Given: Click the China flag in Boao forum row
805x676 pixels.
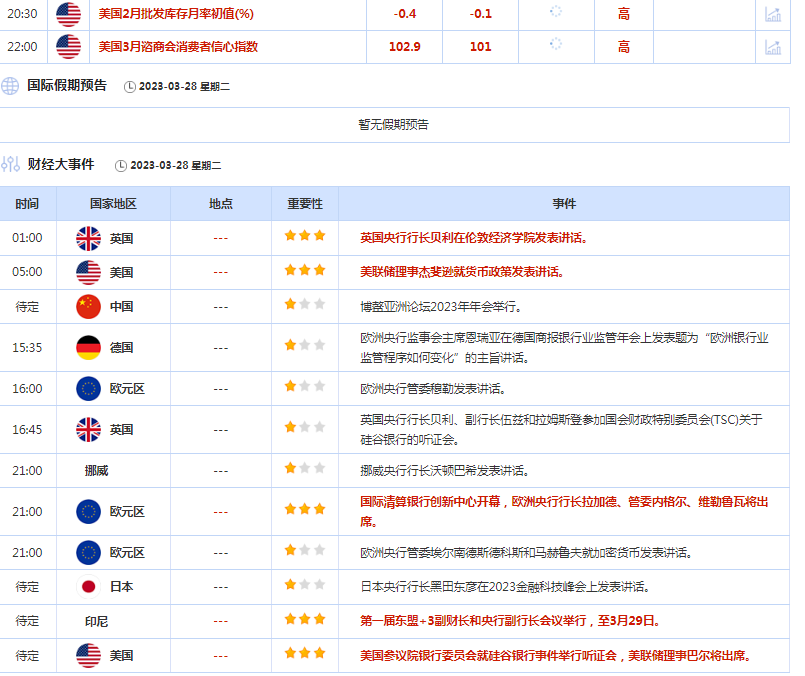Looking at the screenshot, I should [x=89, y=306].
